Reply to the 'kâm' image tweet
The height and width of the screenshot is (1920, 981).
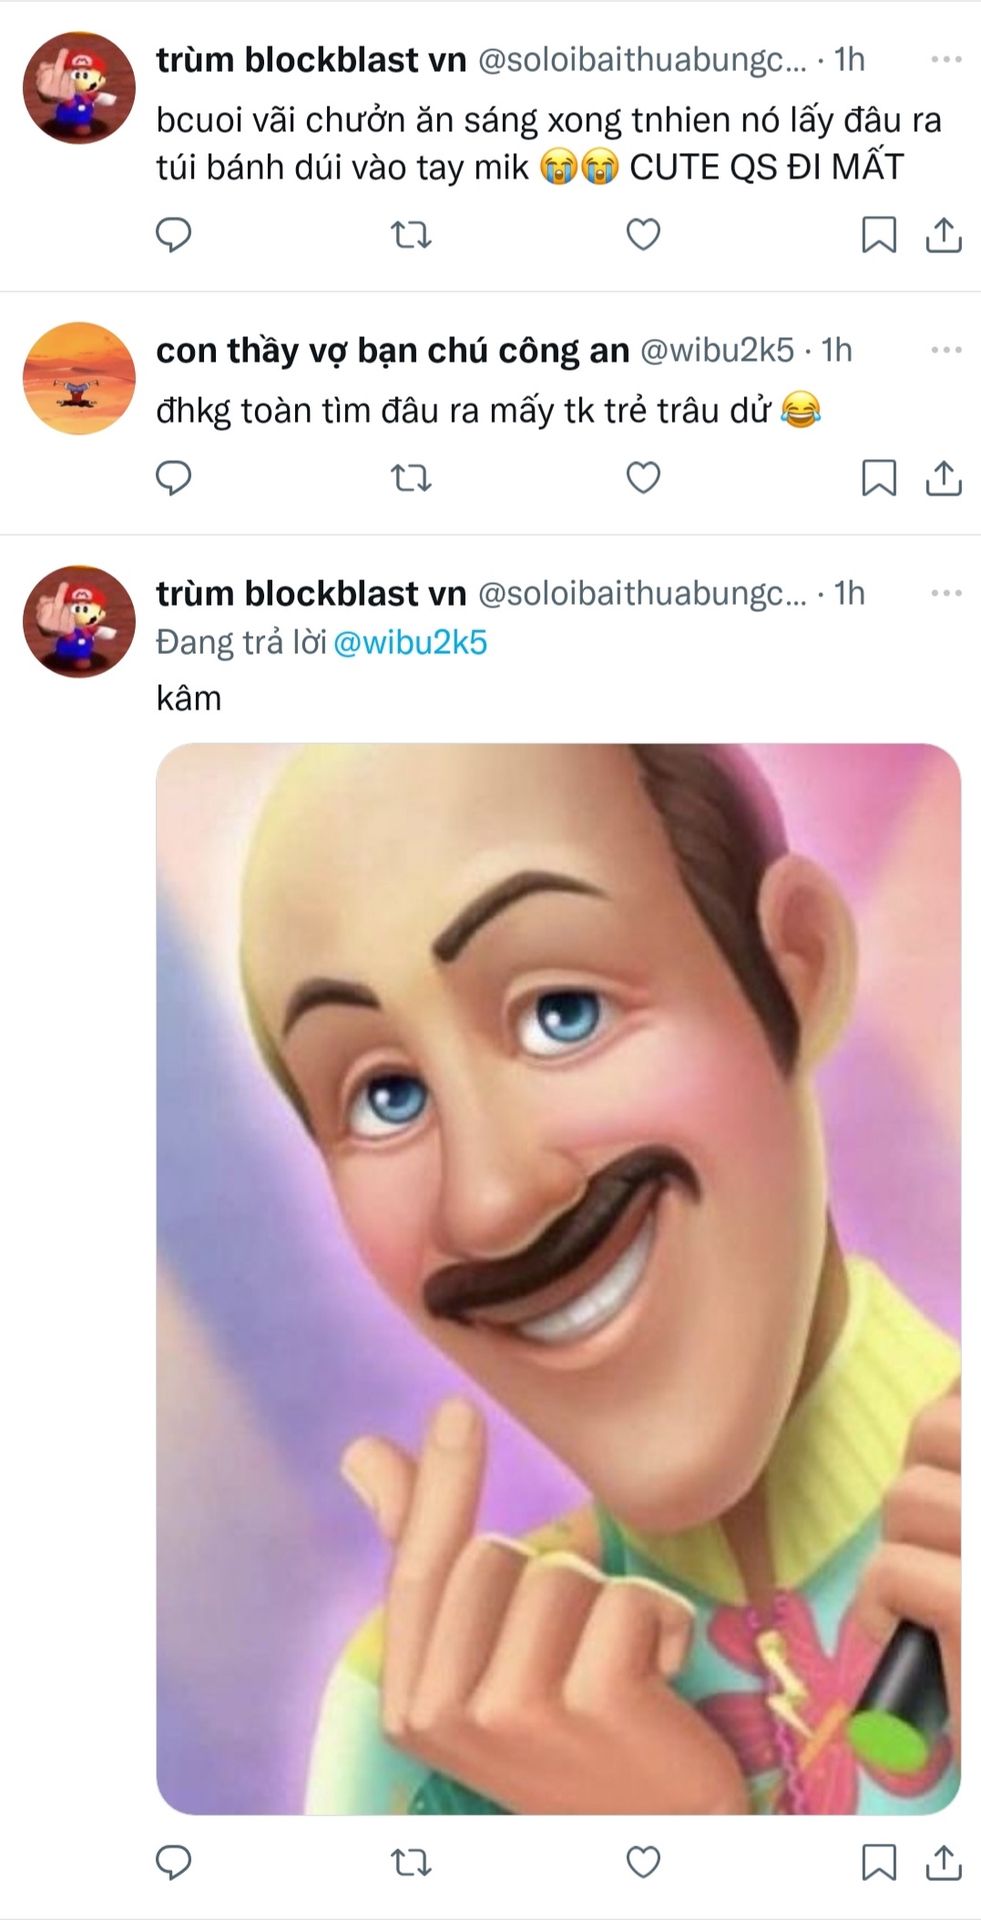(x=174, y=1862)
